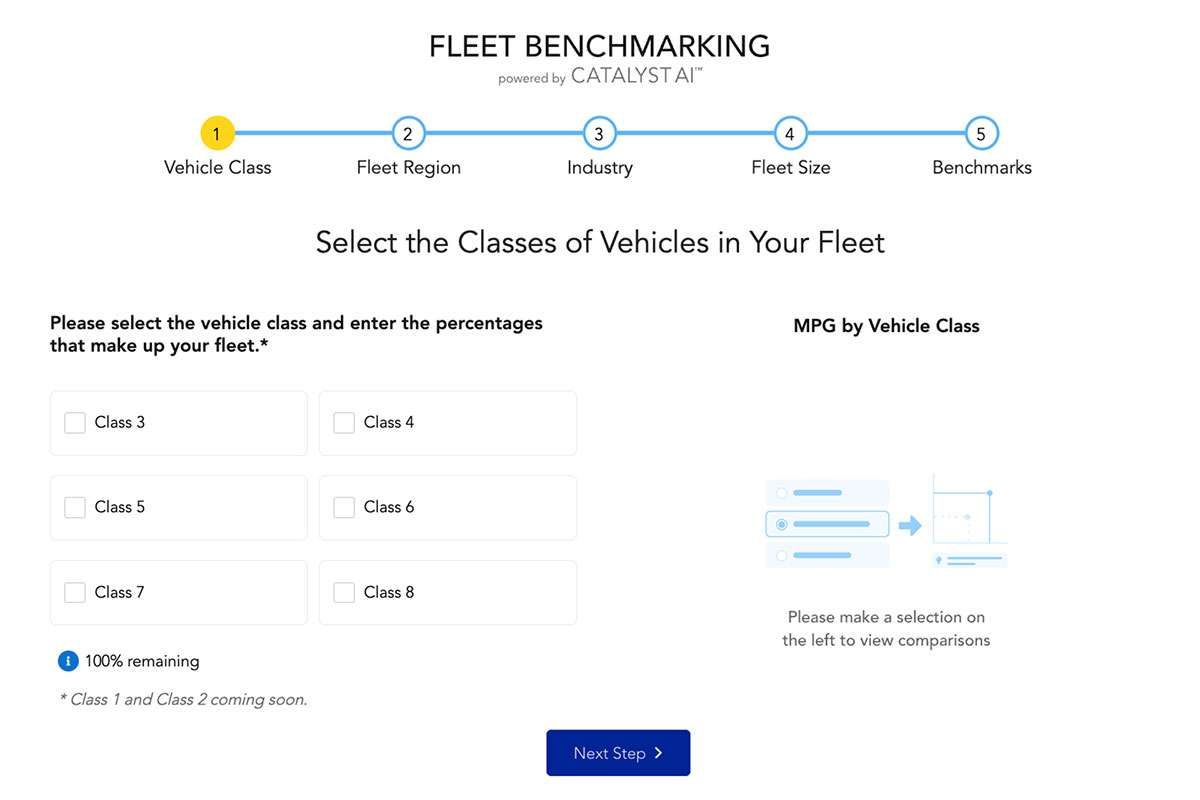Open the Vehicle Class step label
Screen dimensions: 1200x800
point(217,167)
